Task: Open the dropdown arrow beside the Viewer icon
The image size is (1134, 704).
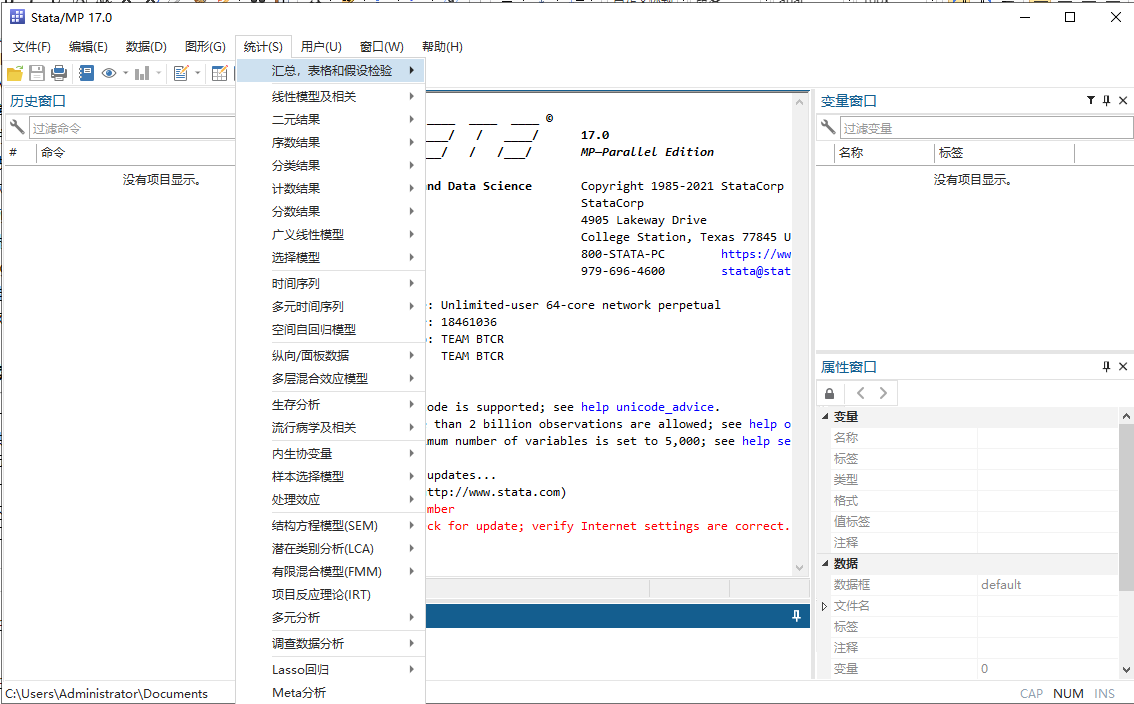Action: pos(125,73)
